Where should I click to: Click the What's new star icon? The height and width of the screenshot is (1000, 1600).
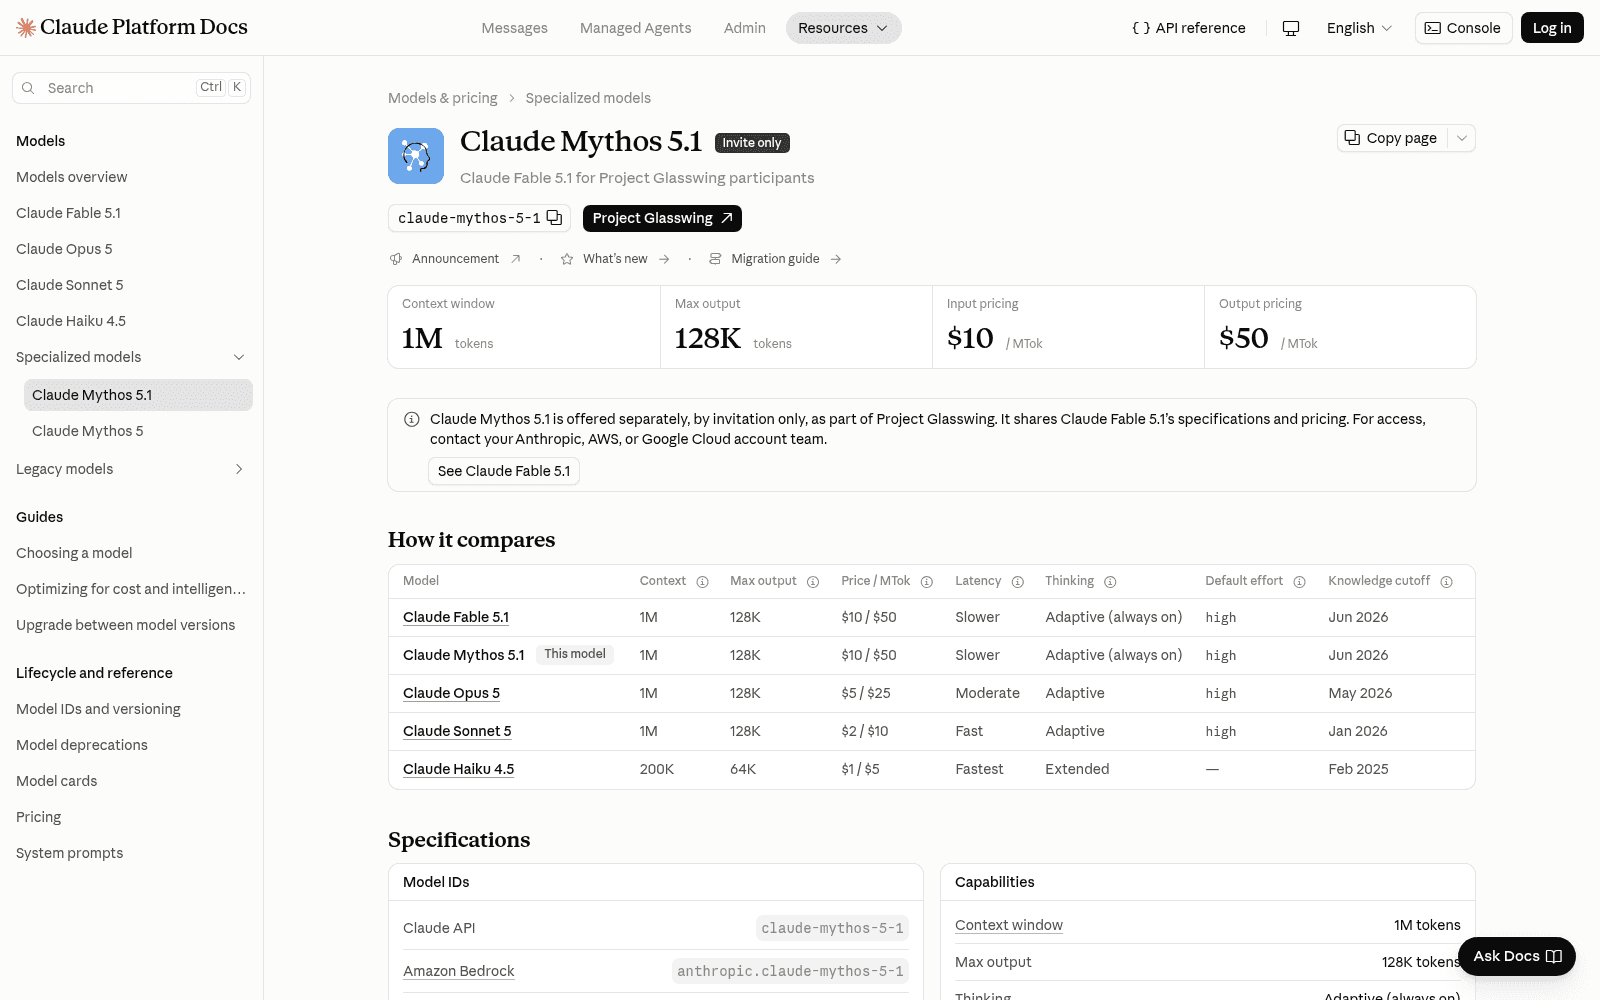point(567,259)
